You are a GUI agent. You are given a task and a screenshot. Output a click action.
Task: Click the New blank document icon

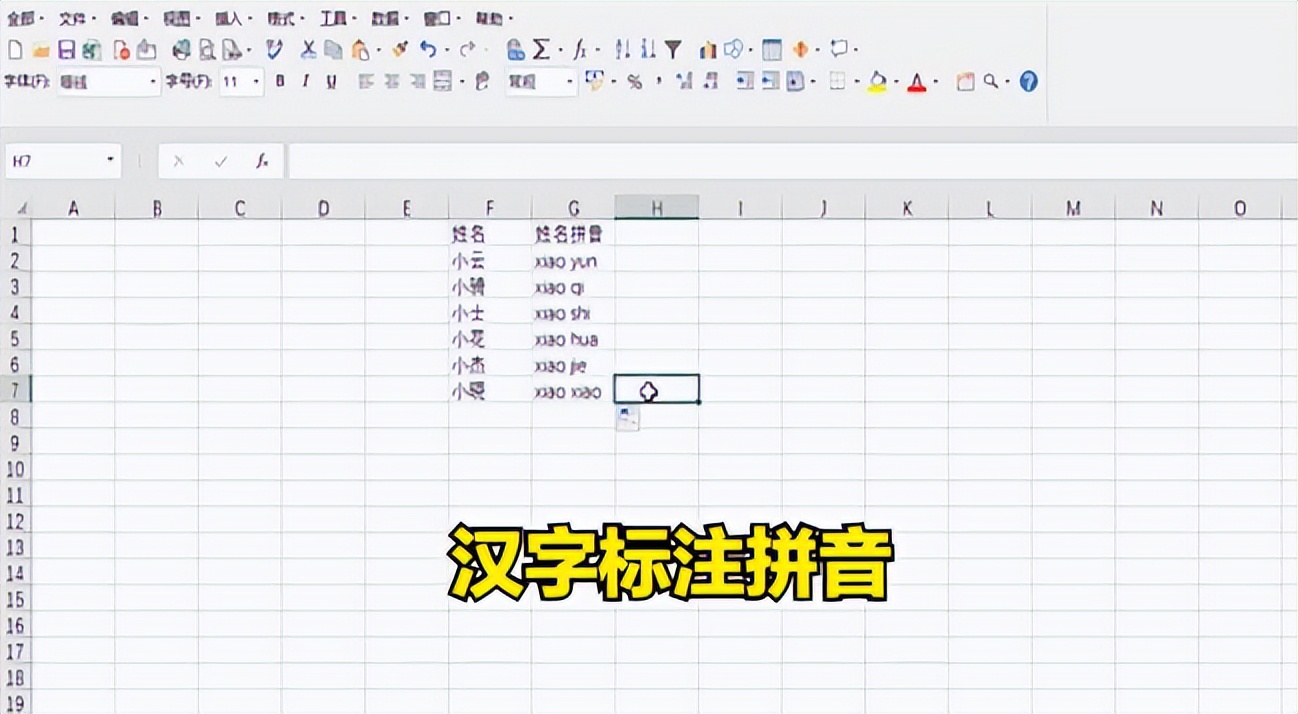16,50
